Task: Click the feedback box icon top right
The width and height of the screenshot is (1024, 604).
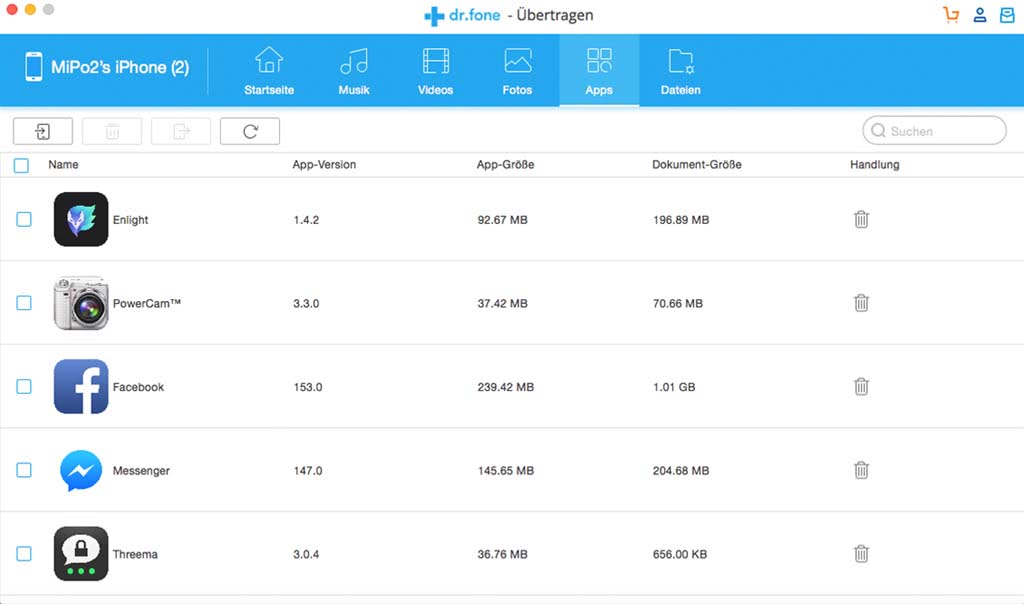Action: pos(1007,15)
